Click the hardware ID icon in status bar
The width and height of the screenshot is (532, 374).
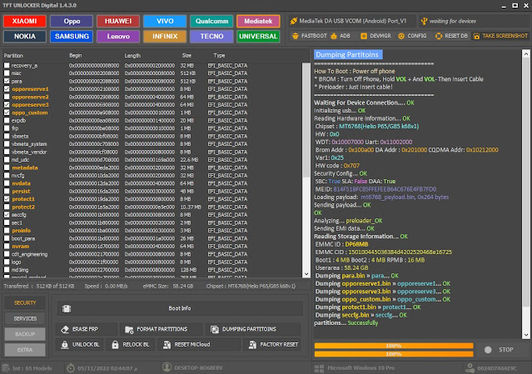pyautogui.click(x=470, y=368)
